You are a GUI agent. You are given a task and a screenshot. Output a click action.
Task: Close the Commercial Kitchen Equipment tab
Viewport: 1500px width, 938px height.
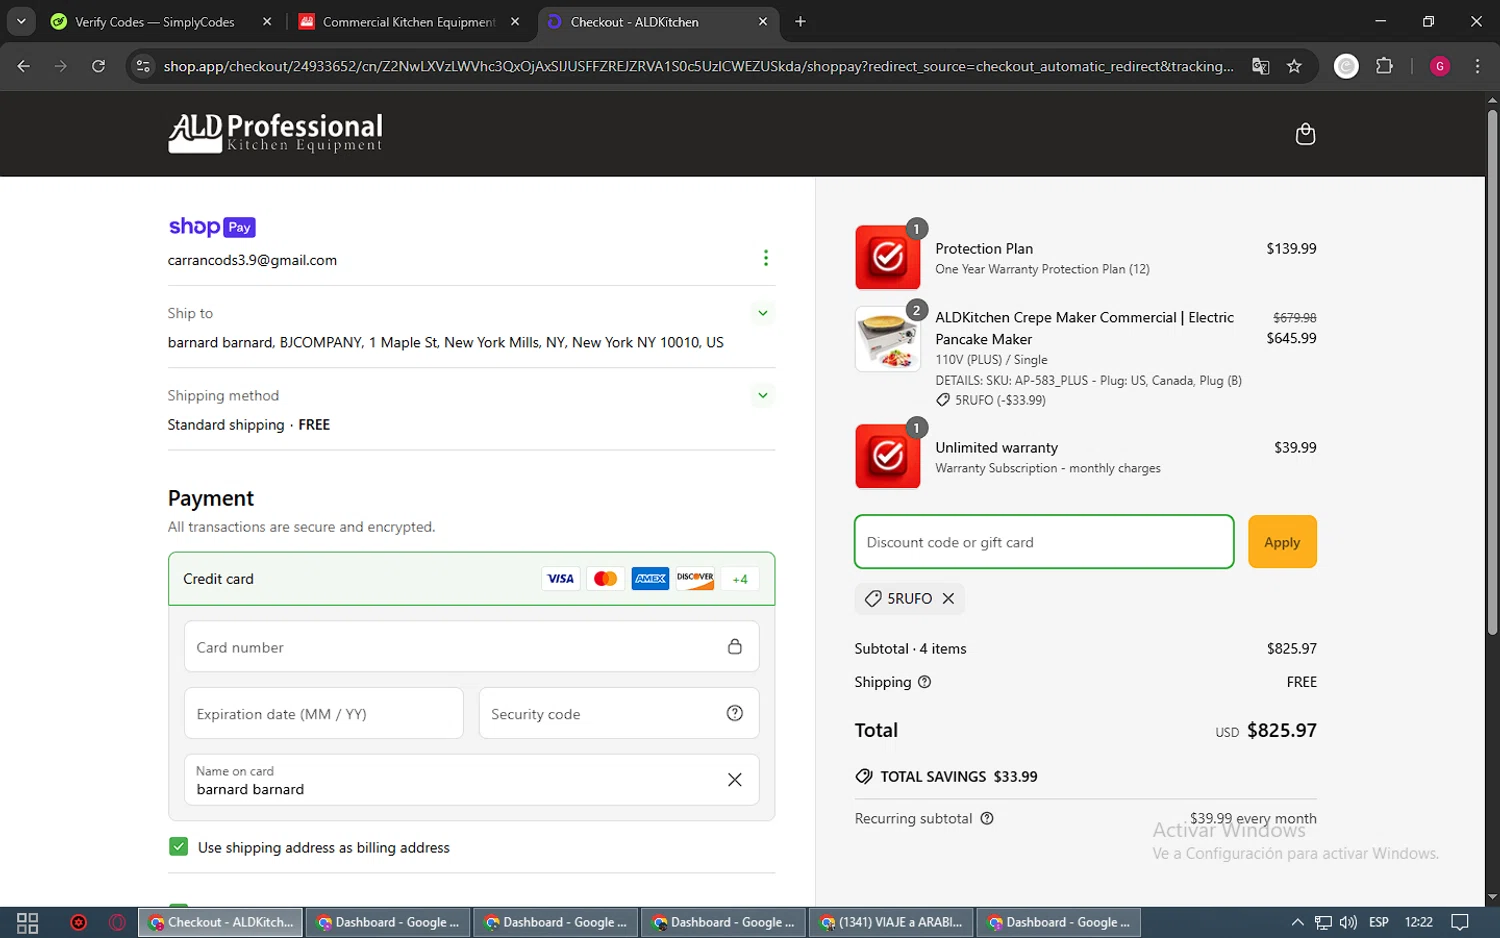[x=515, y=21]
